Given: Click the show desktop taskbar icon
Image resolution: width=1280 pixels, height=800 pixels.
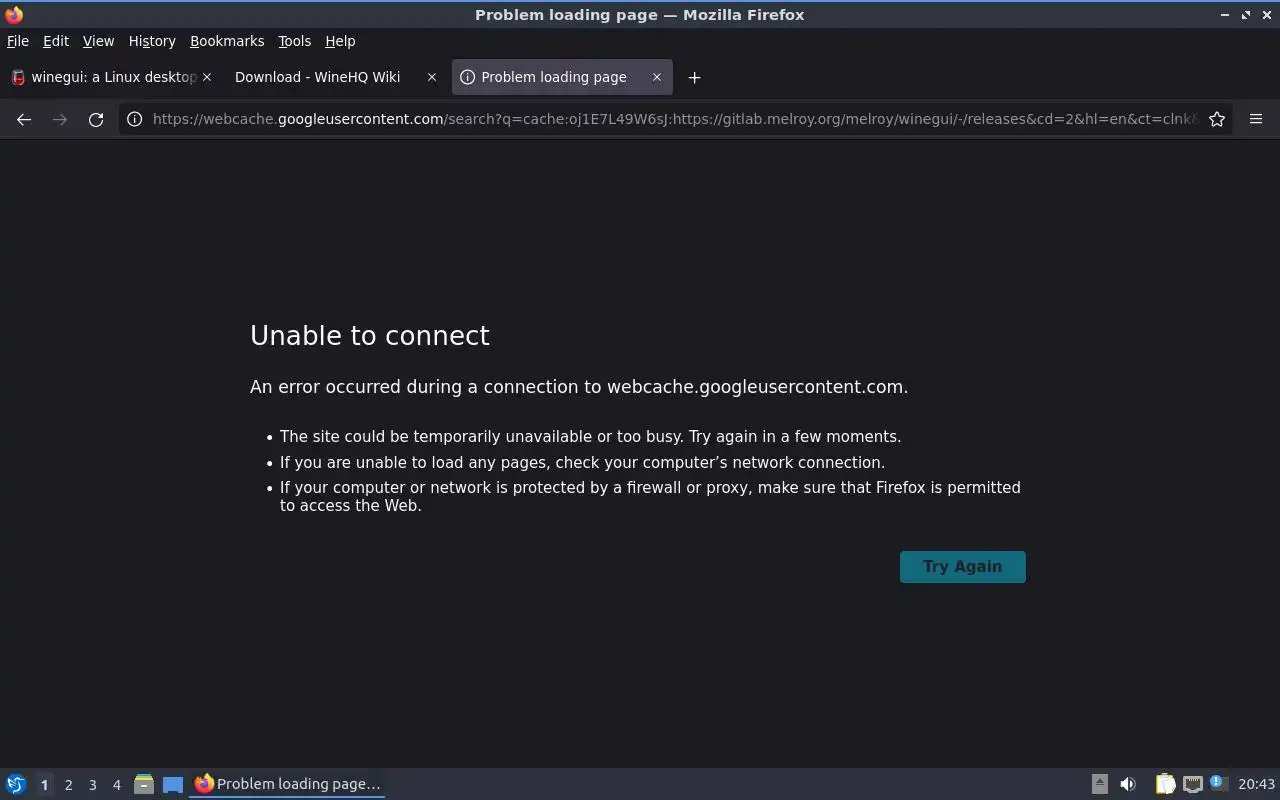Looking at the screenshot, I should point(173,784).
